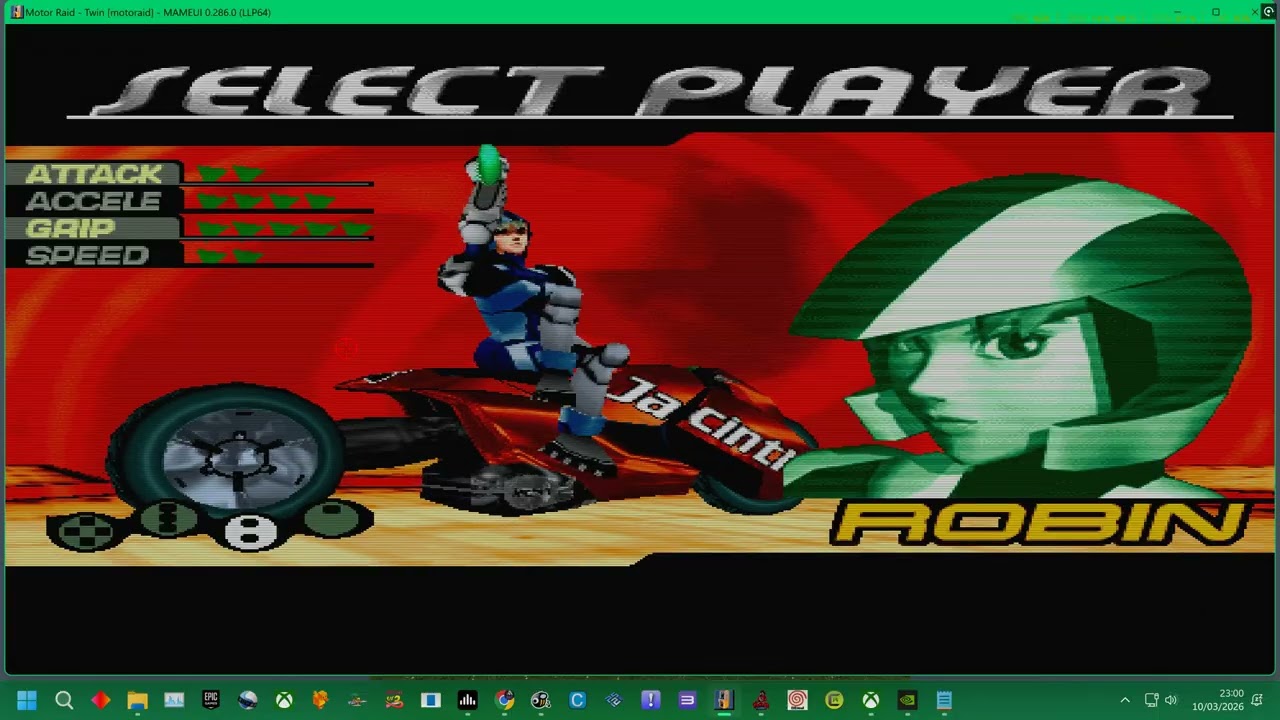Show hidden system tray icons
The height and width of the screenshot is (720, 1280).
pos(1125,701)
